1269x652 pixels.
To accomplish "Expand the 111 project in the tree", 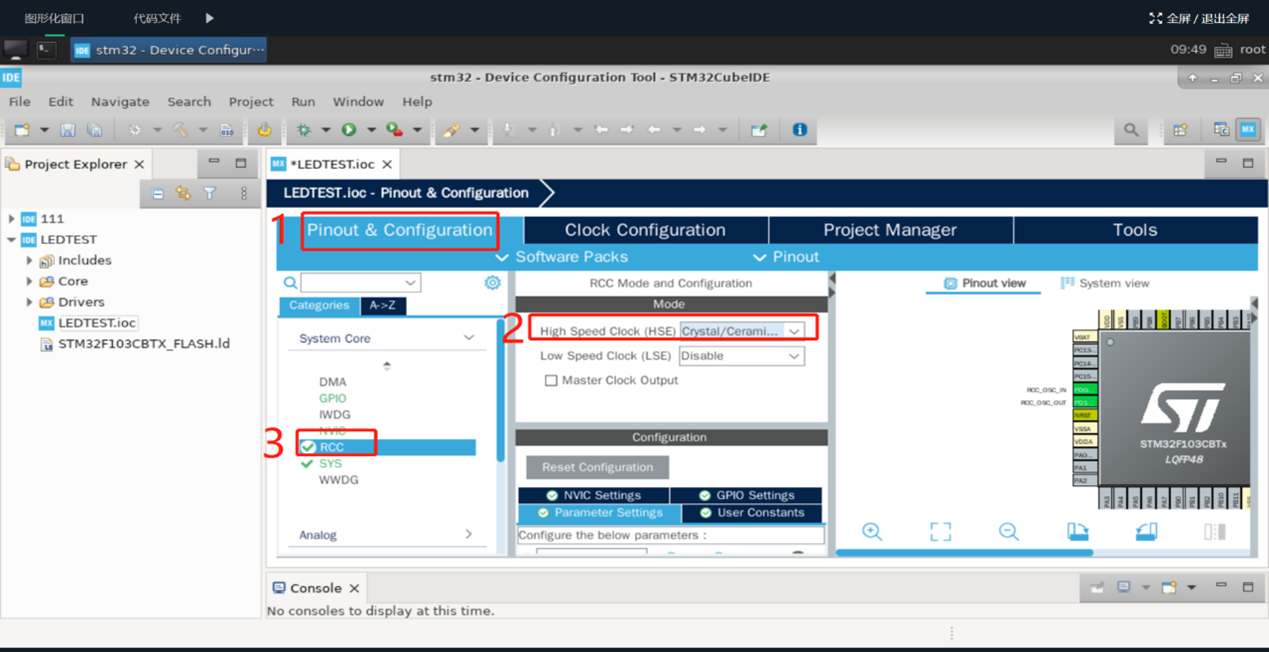I will pos(12,219).
